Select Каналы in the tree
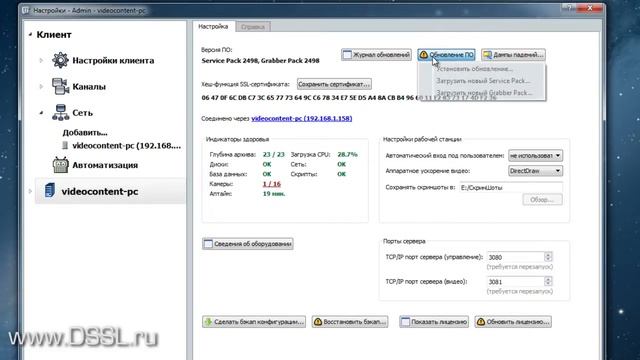The height and width of the screenshot is (360, 640). [89, 87]
